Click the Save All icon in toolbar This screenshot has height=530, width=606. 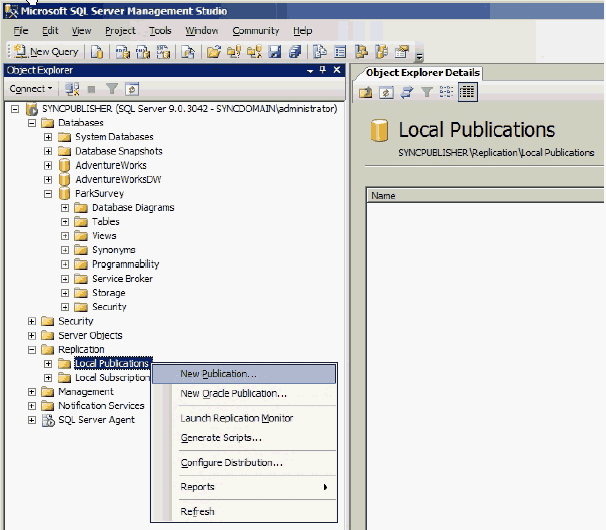click(x=295, y=51)
